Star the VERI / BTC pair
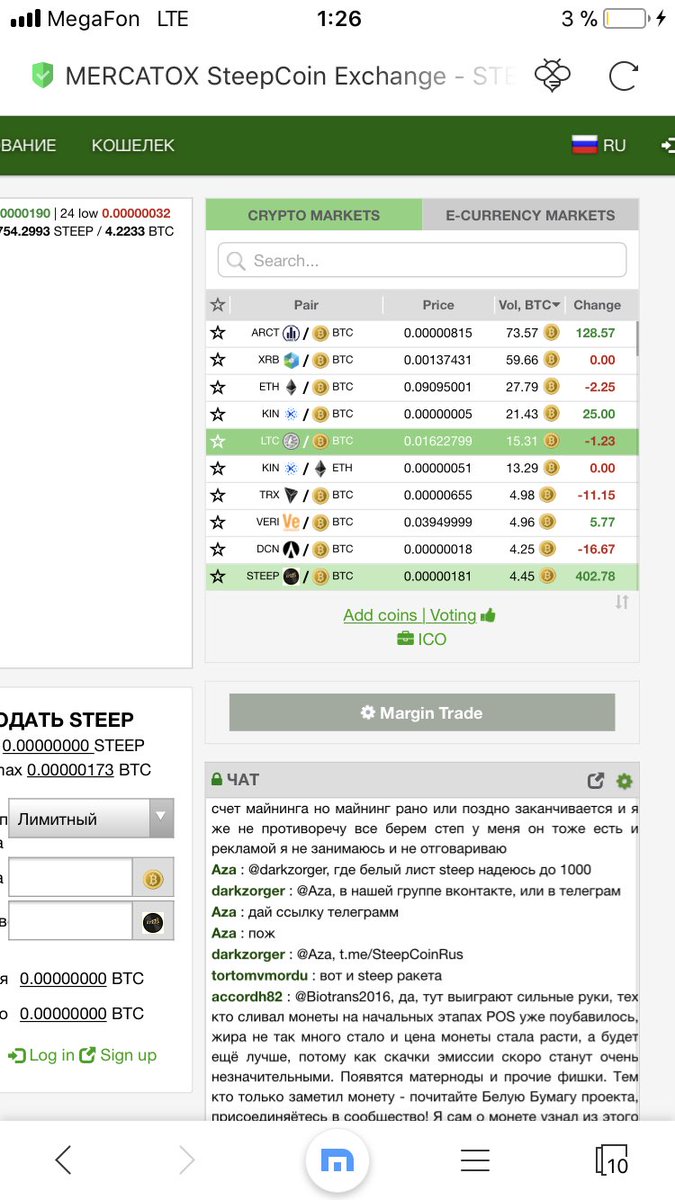675x1200 pixels. tap(218, 522)
